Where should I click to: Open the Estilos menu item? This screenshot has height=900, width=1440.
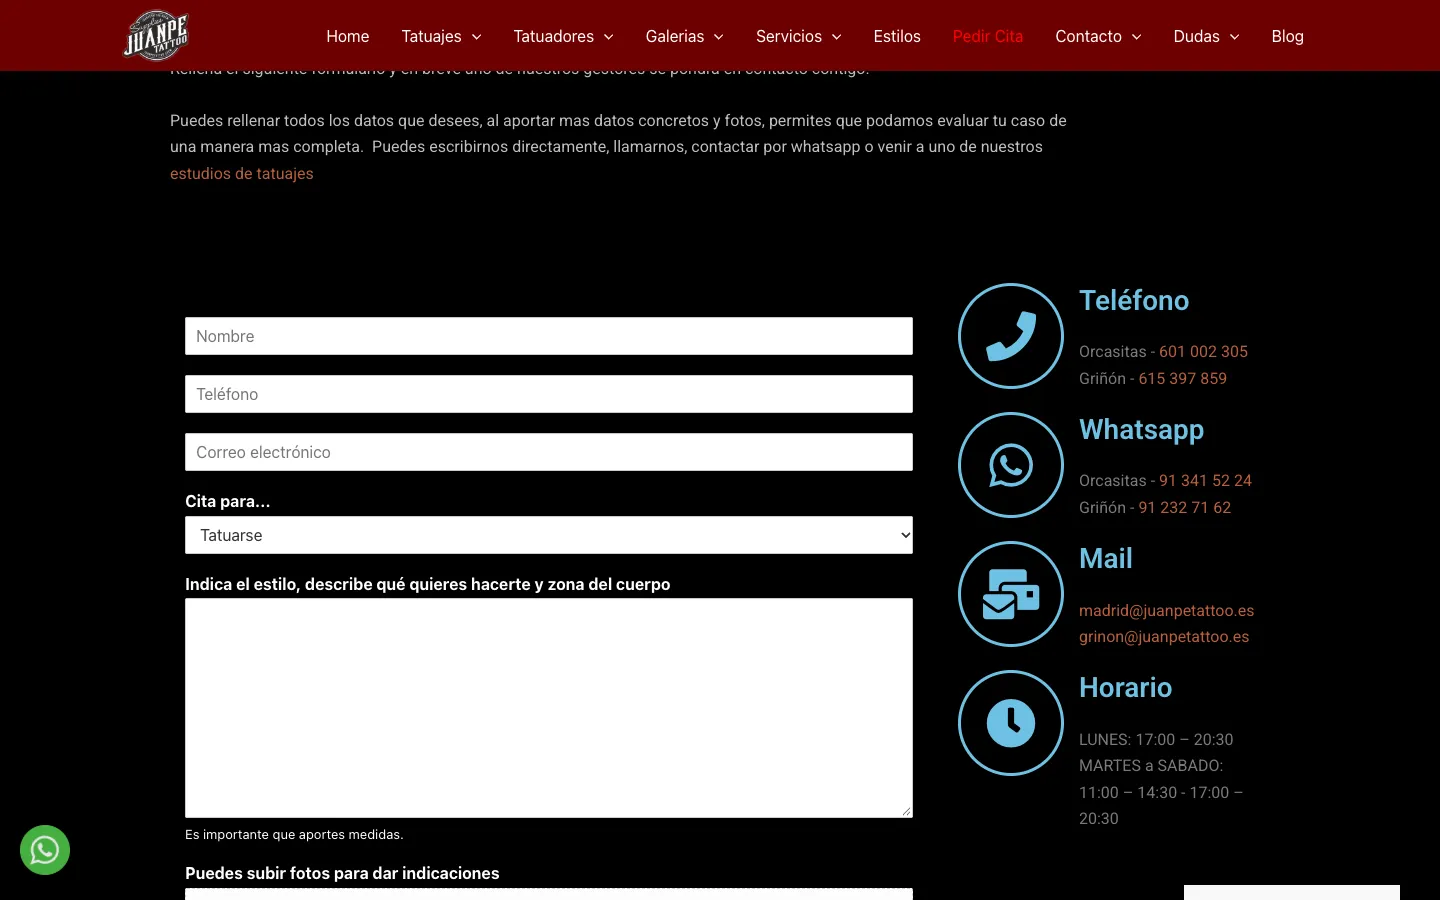pyautogui.click(x=897, y=36)
